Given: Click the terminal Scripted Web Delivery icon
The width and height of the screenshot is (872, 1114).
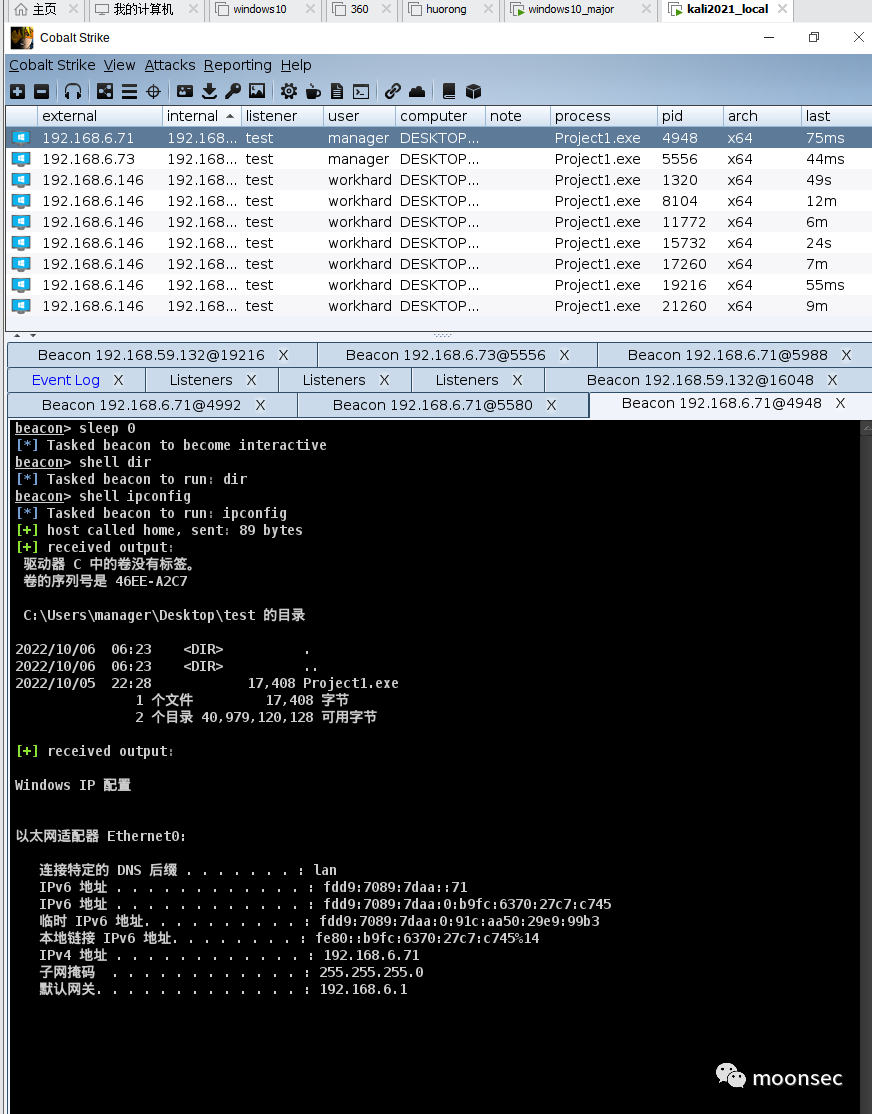Looking at the screenshot, I should [x=361, y=91].
